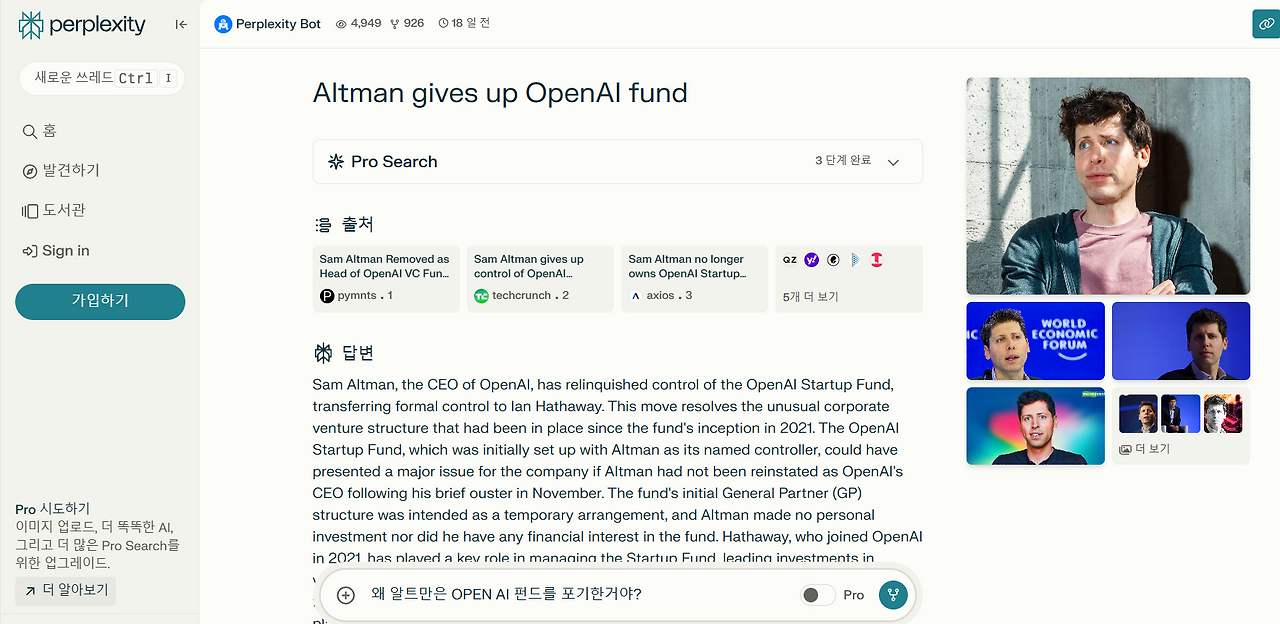Click the 홈 search icon in sidebar
The image size is (1280, 624).
pyautogui.click(x=32, y=130)
